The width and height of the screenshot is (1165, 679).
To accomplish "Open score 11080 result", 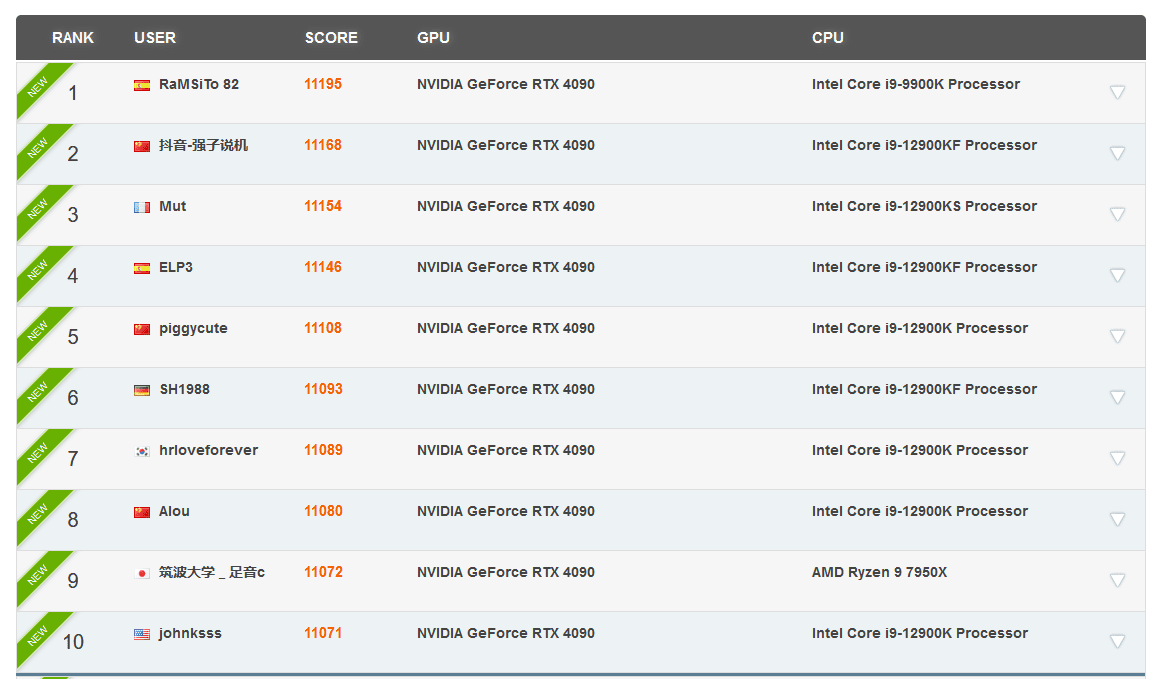I will click(323, 510).
